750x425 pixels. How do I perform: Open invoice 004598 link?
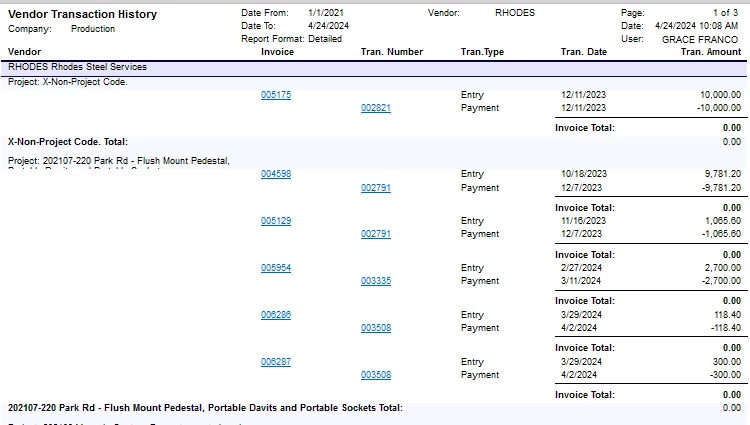click(276, 174)
